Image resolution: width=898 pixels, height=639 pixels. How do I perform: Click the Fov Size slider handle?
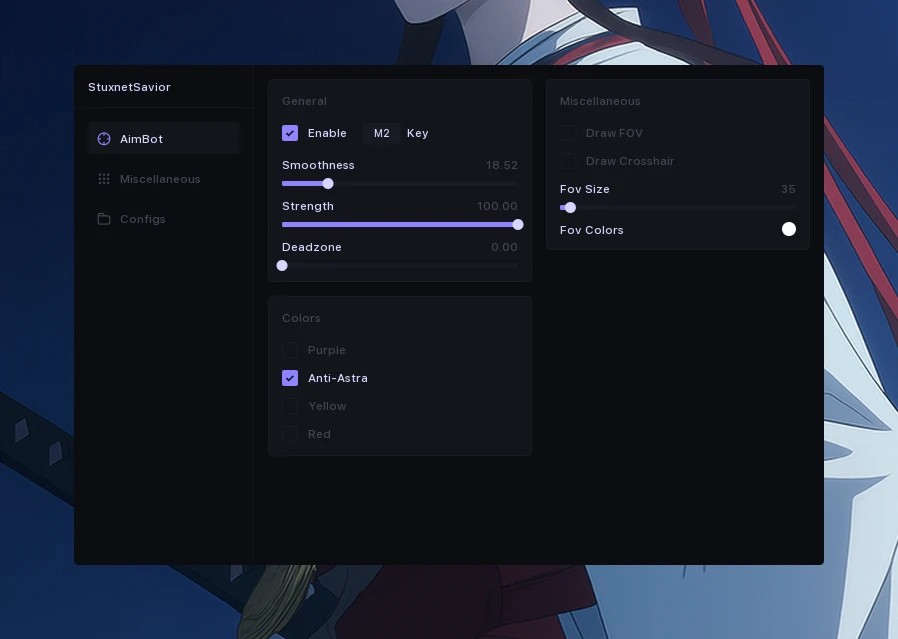[570, 208]
